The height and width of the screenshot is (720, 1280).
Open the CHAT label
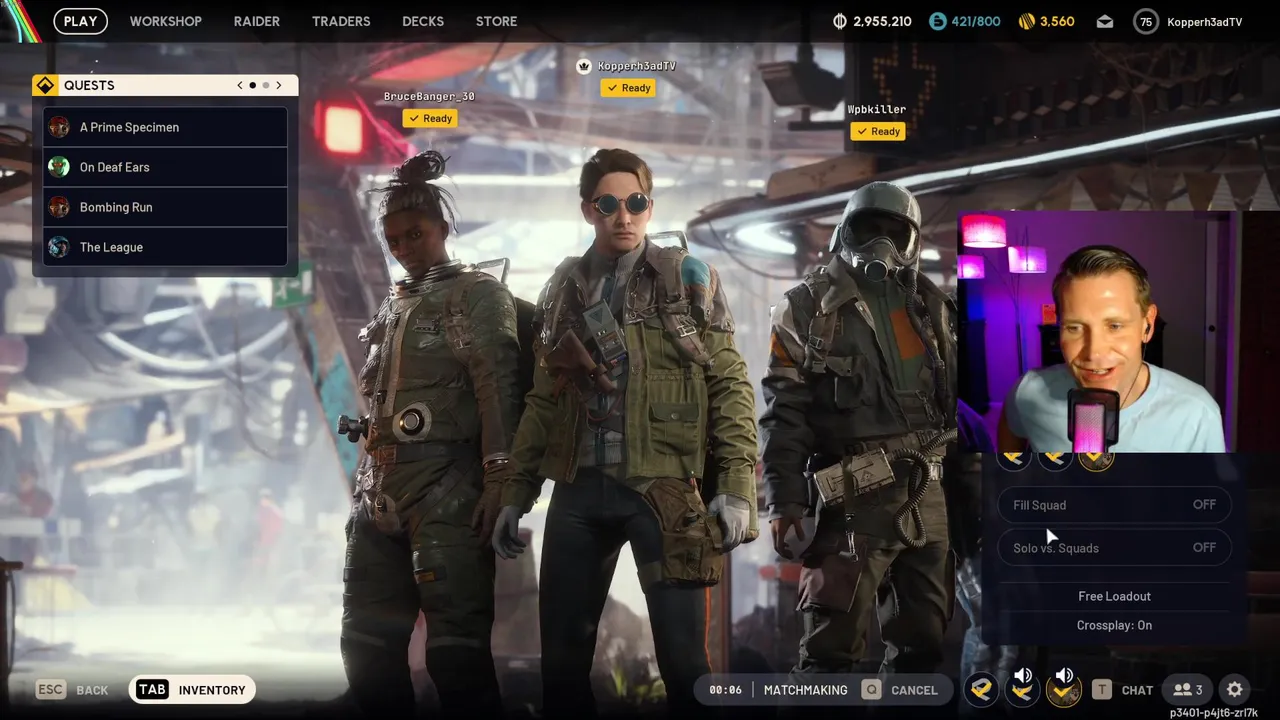[1137, 690]
